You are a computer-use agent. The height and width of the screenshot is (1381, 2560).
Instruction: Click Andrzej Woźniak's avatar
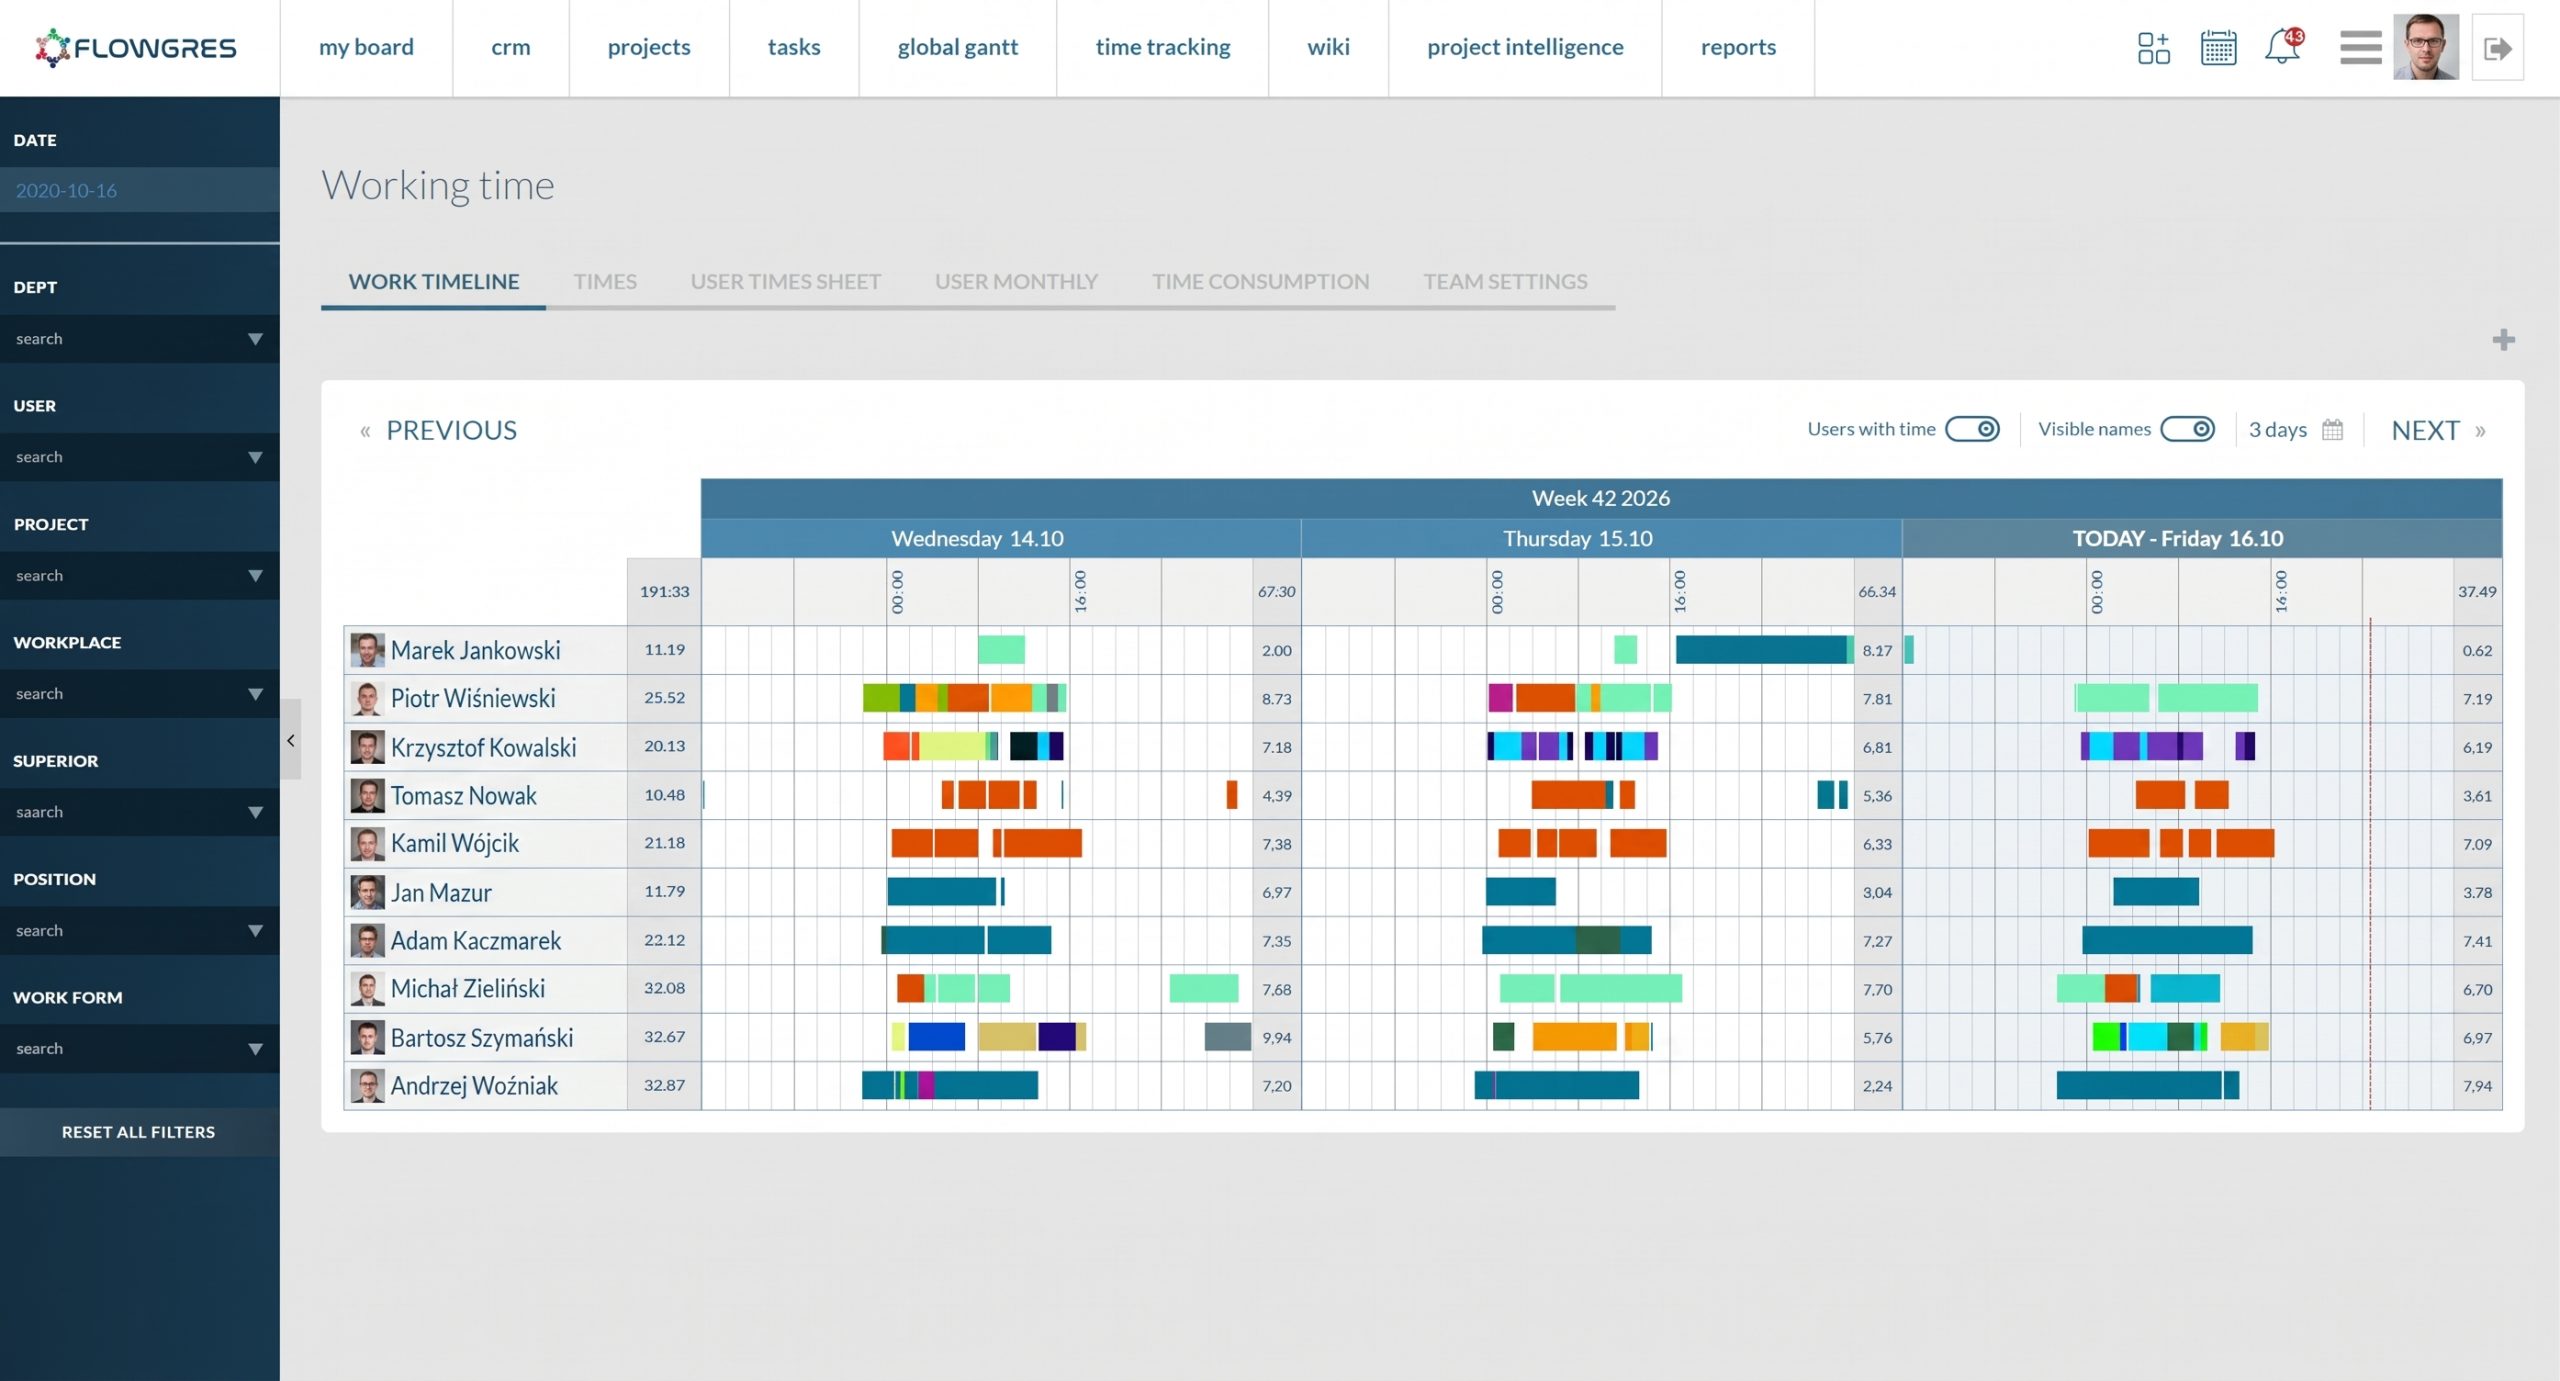367,1085
